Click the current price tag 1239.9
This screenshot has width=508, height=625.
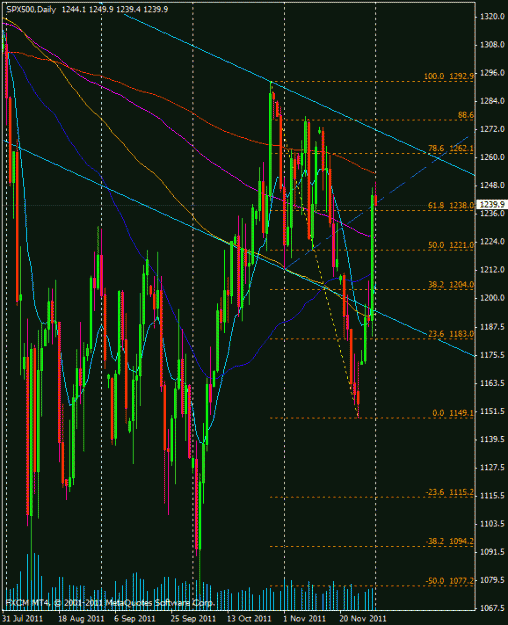492,204
